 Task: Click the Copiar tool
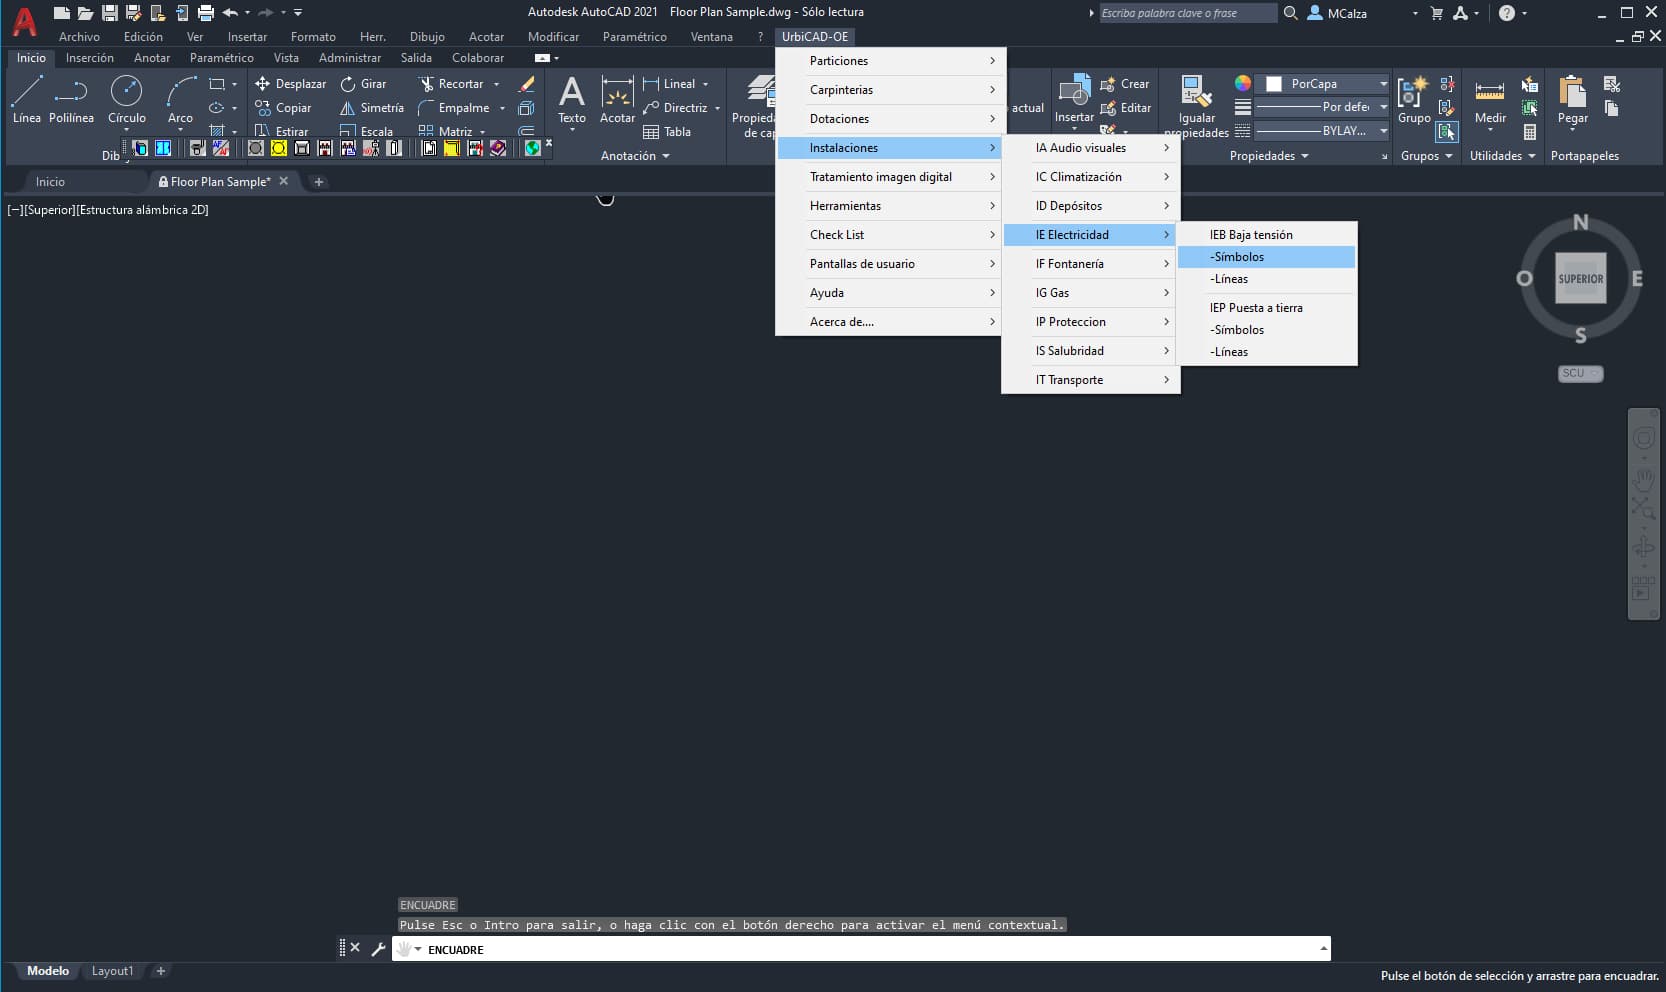(283, 108)
